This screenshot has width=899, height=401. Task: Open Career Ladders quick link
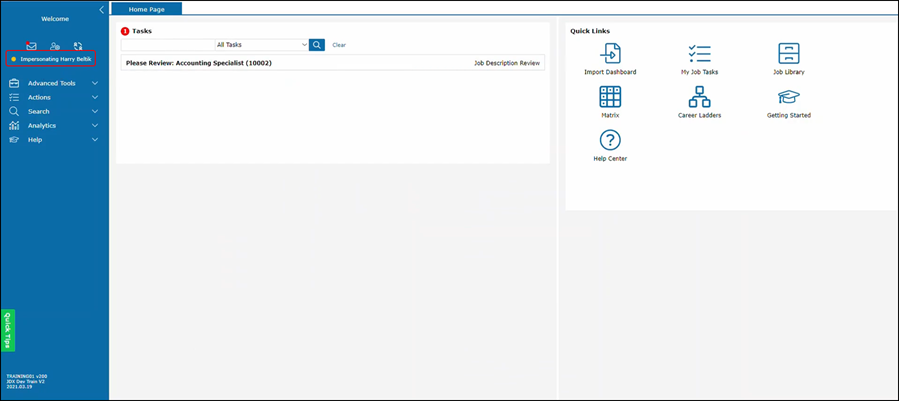pyautogui.click(x=699, y=98)
